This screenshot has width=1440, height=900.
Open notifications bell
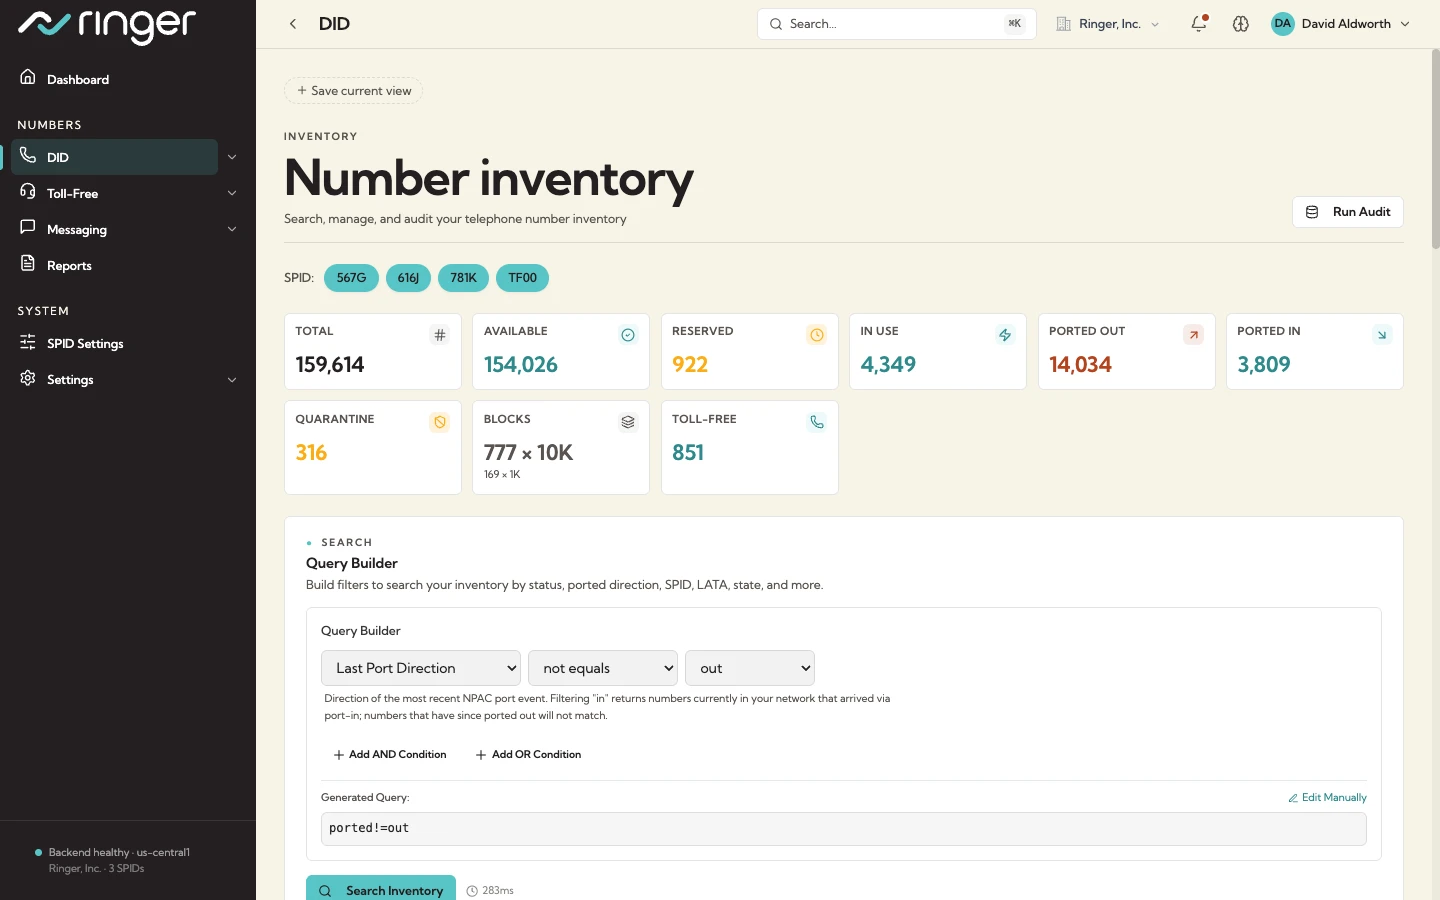(1199, 24)
